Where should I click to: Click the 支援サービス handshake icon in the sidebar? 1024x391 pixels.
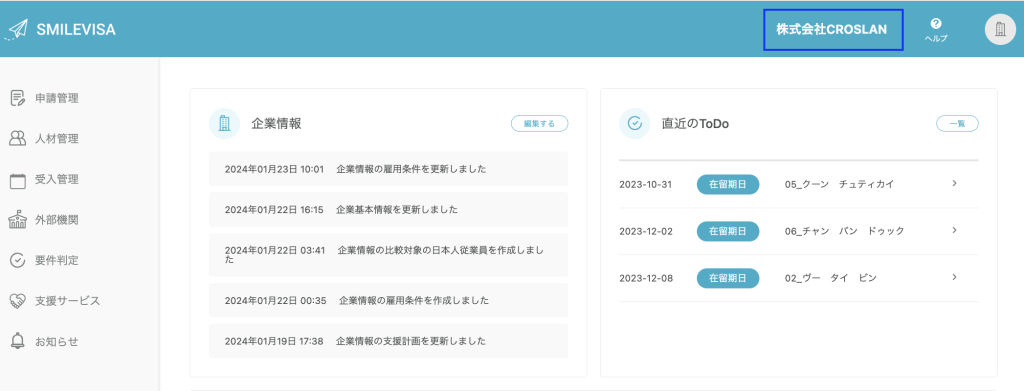point(18,301)
